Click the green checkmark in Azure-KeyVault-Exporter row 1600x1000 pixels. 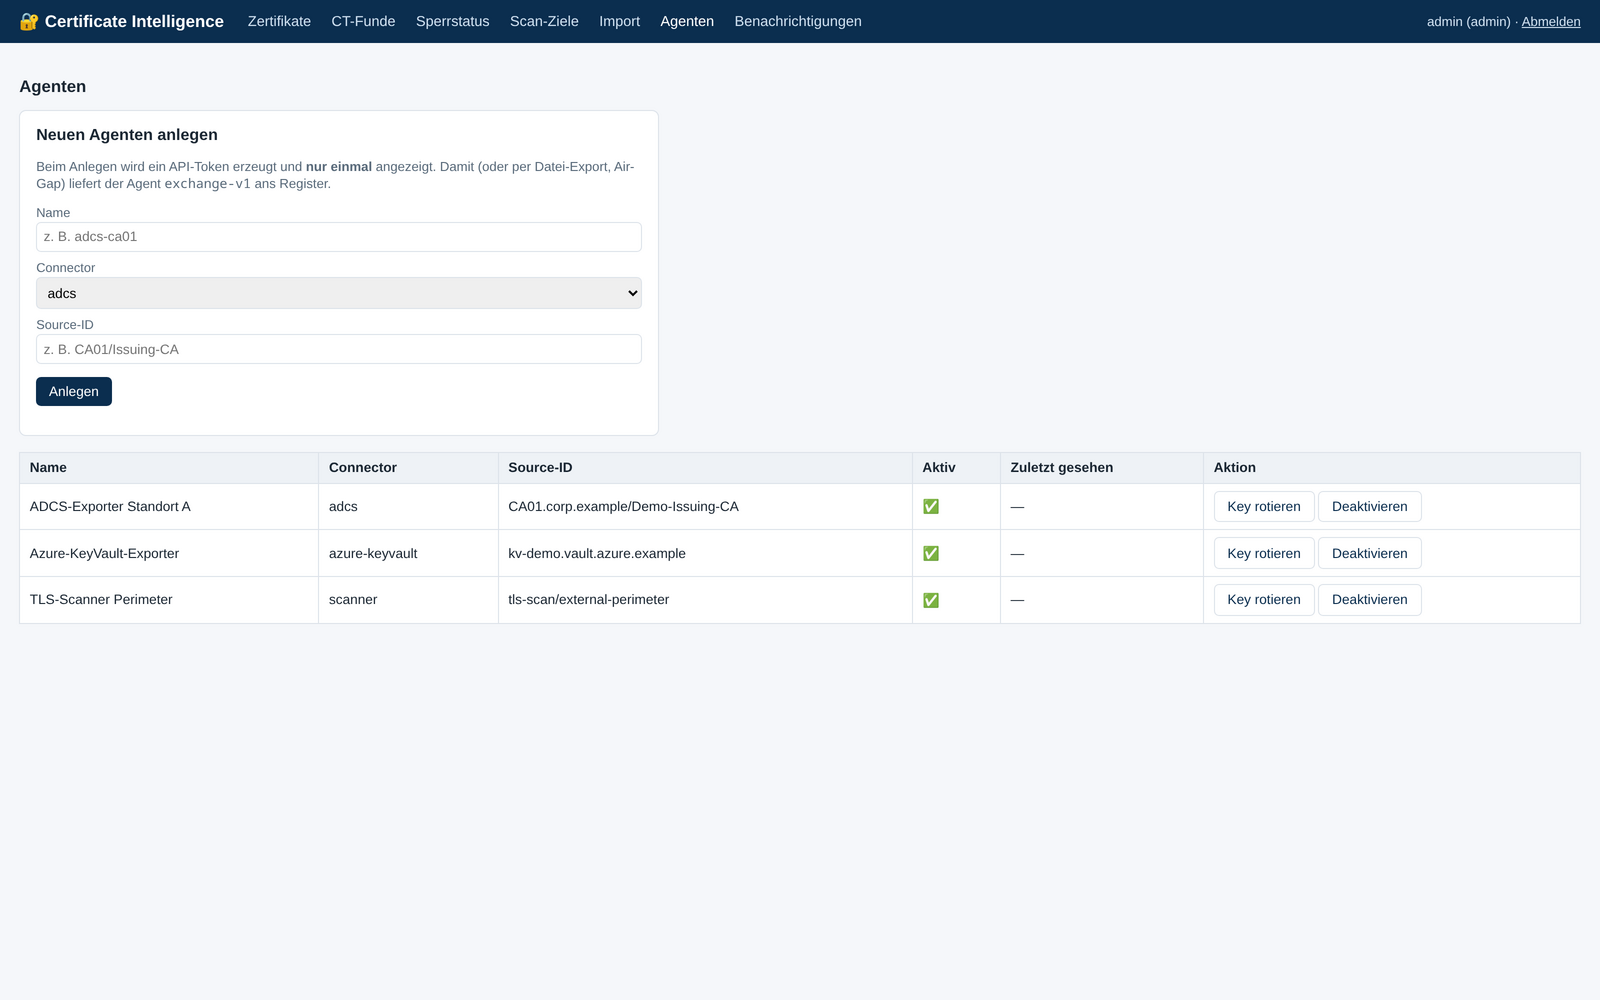(x=931, y=554)
